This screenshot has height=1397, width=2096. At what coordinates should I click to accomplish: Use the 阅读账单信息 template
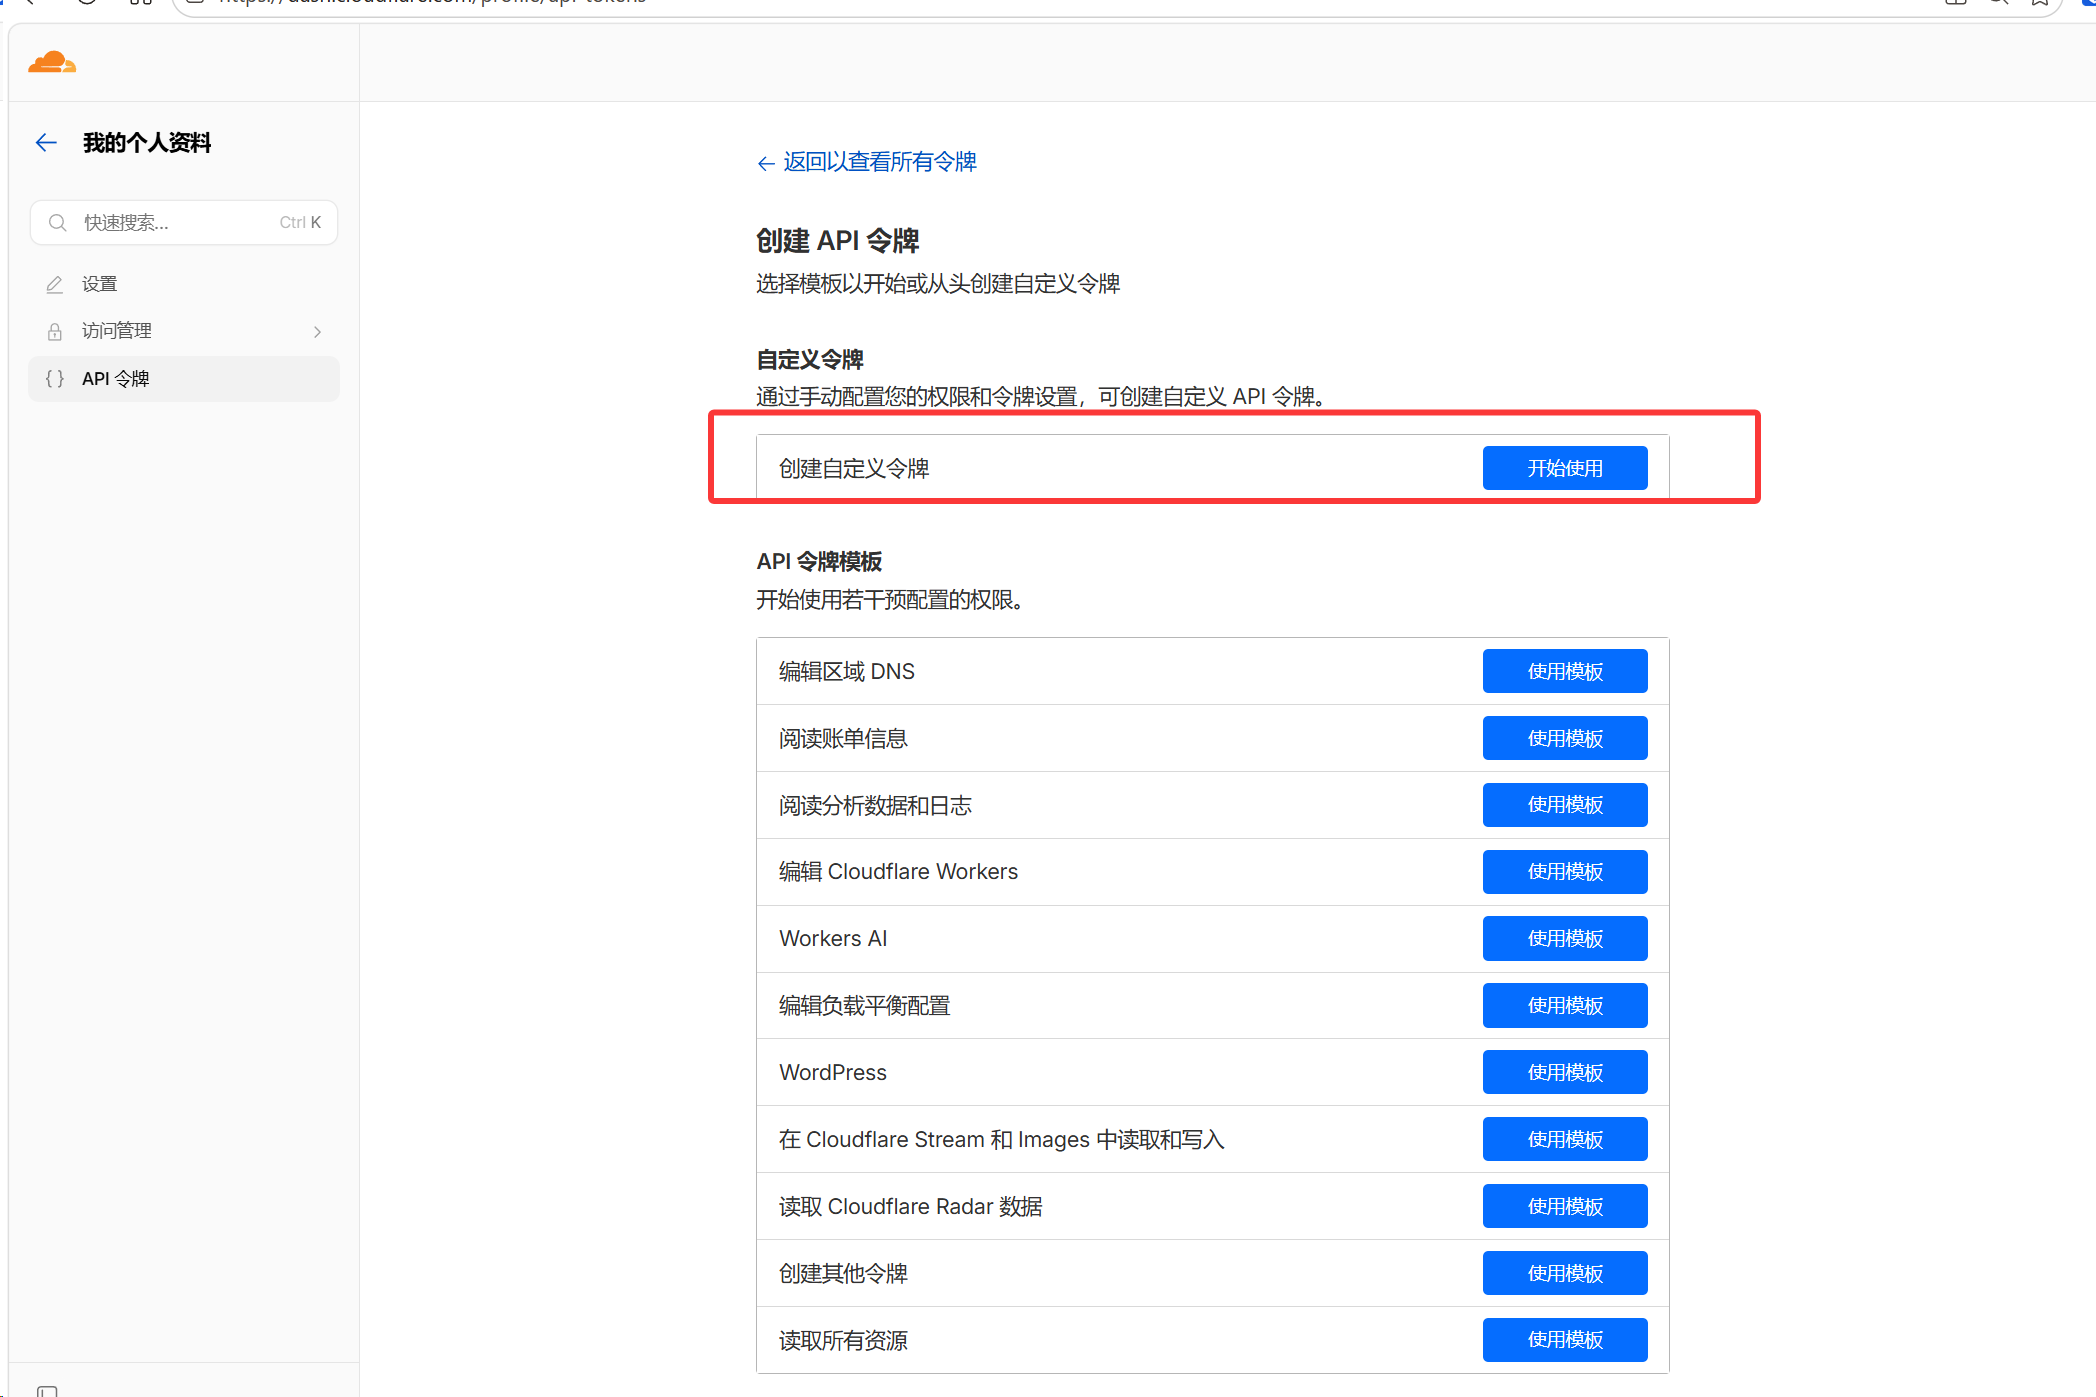pyautogui.click(x=1564, y=738)
